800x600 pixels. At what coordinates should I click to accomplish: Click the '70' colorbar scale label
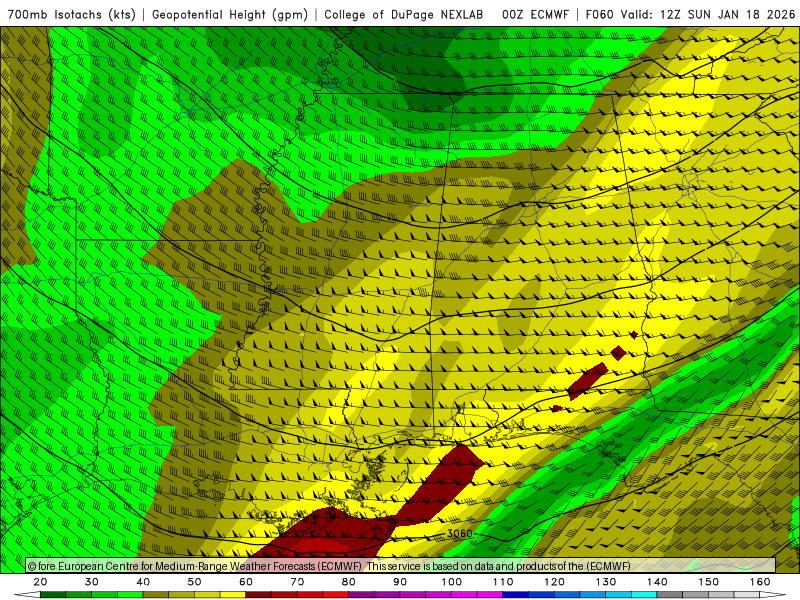[x=297, y=582]
